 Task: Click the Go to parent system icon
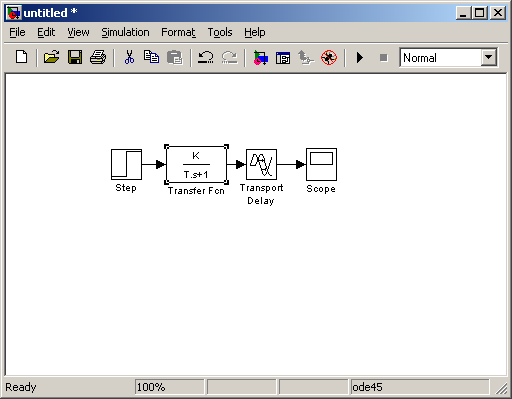pyautogui.click(x=305, y=57)
